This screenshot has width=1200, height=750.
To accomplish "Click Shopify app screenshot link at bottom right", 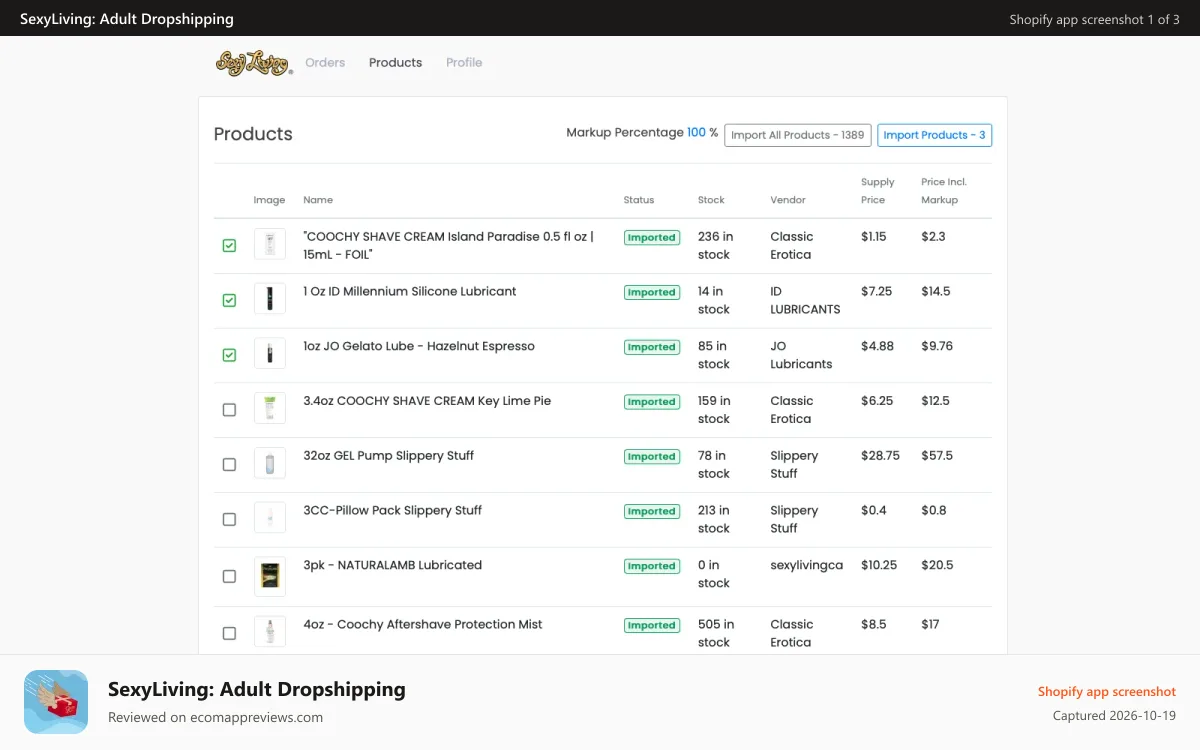I will click(x=1107, y=692).
